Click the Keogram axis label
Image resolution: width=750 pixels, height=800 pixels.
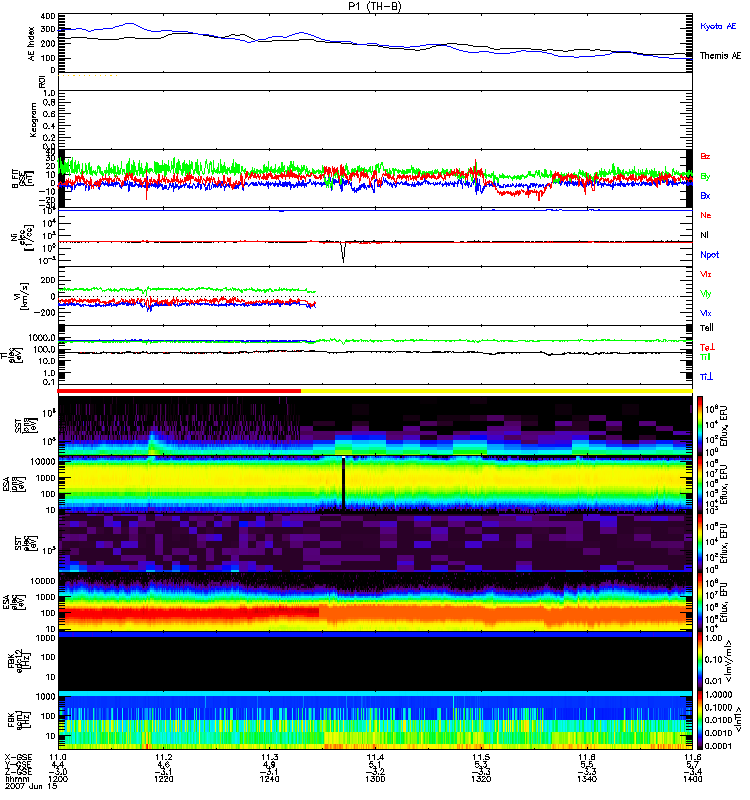(x=33, y=119)
